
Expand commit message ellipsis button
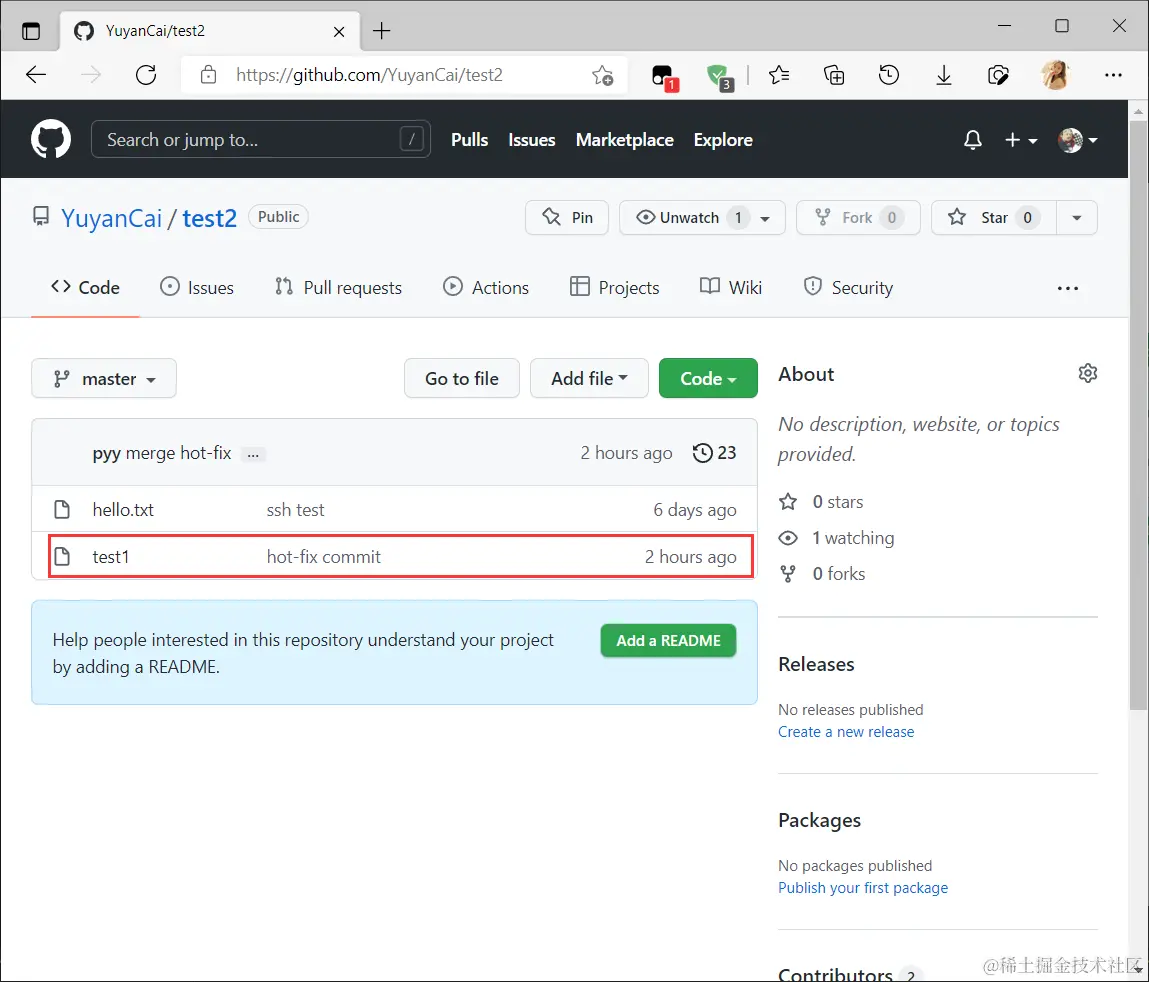(x=253, y=454)
